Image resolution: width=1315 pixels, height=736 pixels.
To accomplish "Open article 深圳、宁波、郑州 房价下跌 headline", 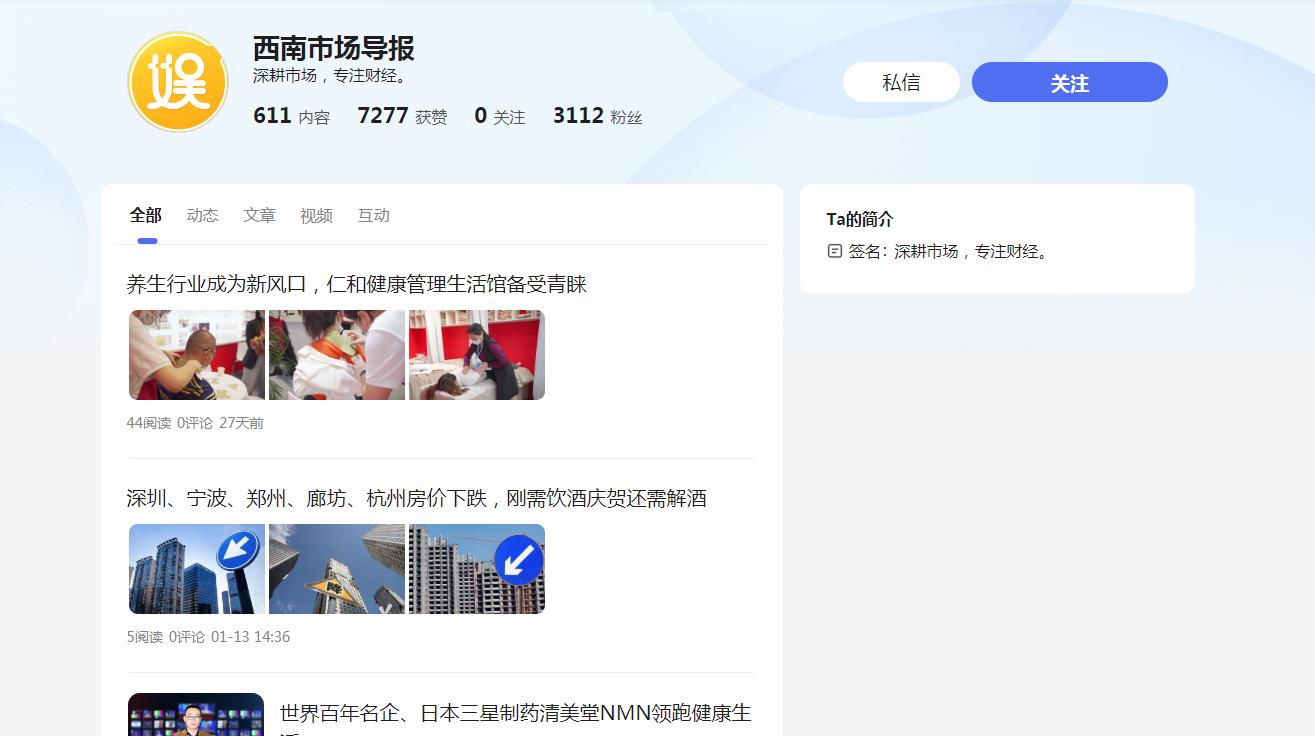I will [x=417, y=498].
